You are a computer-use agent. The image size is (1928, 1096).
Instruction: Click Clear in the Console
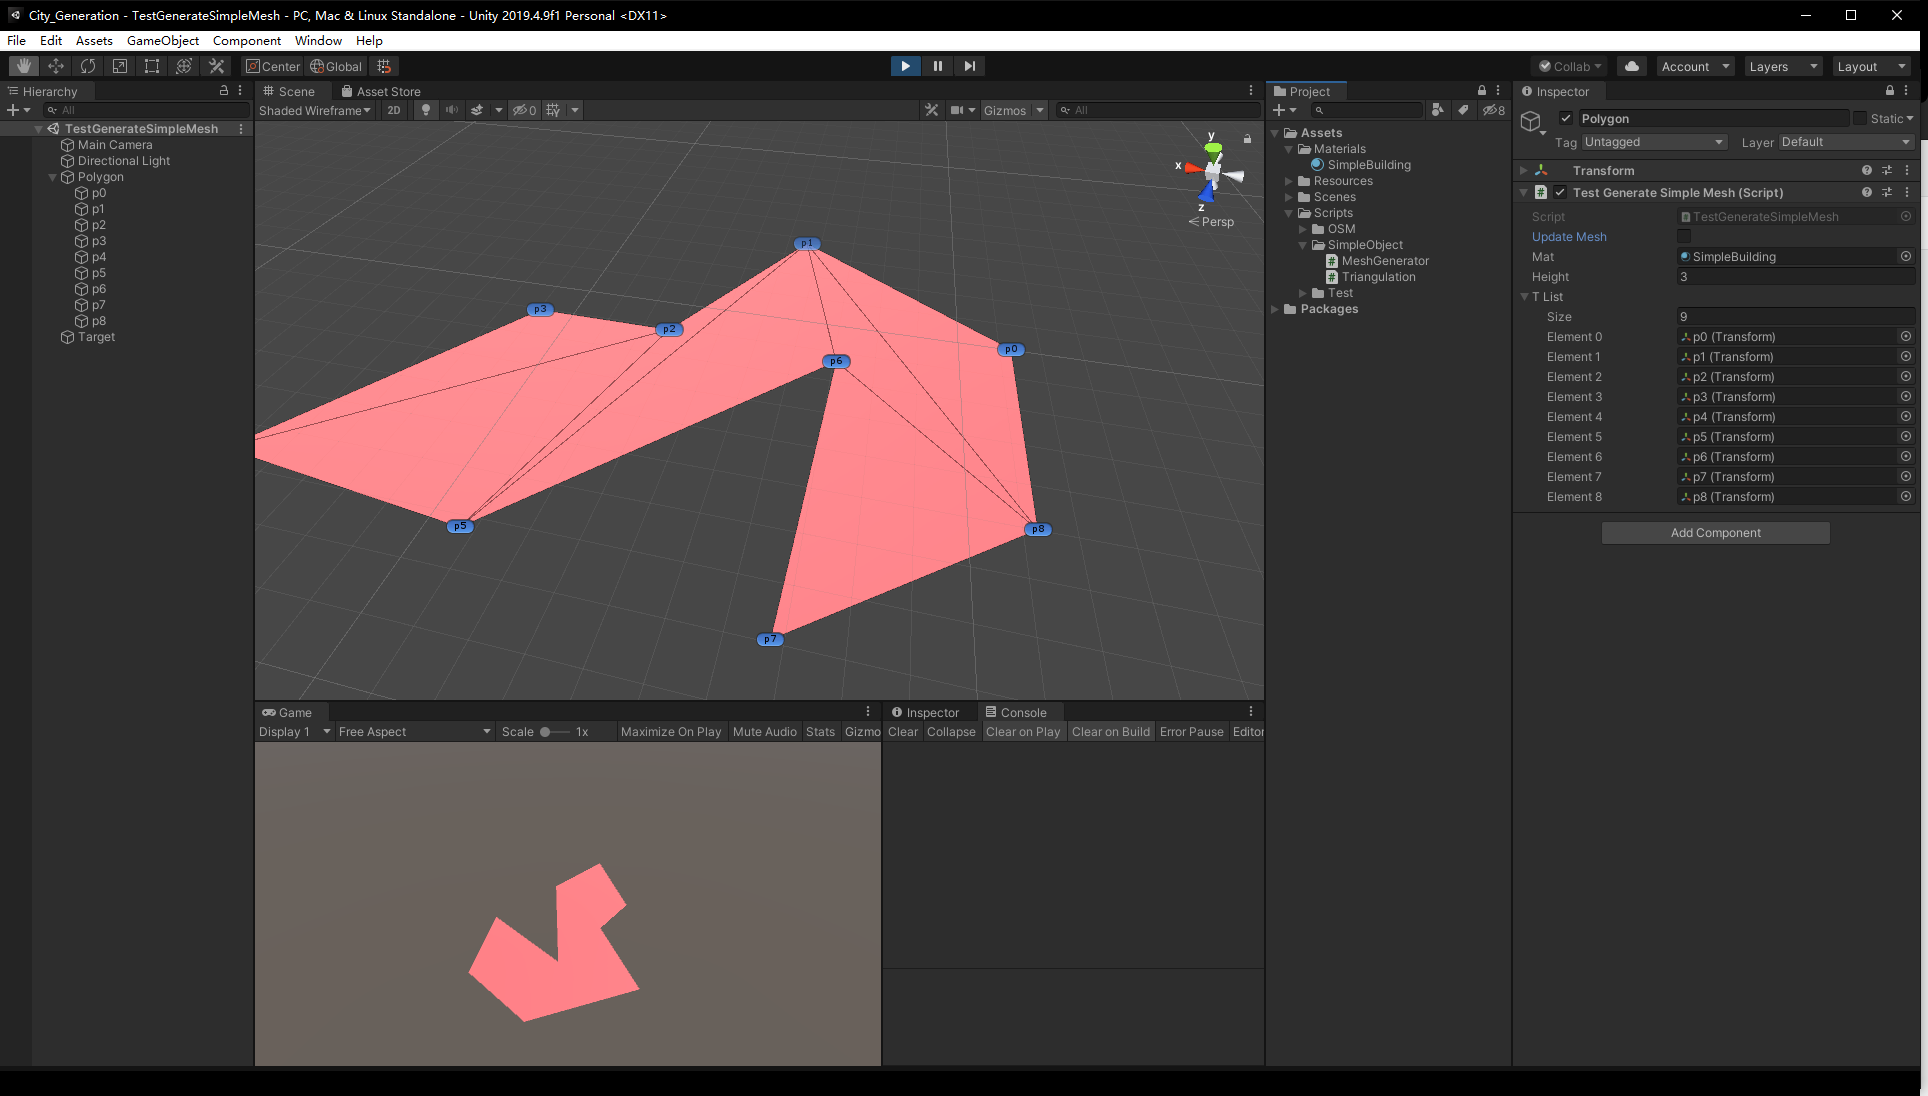[x=902, y=732]
